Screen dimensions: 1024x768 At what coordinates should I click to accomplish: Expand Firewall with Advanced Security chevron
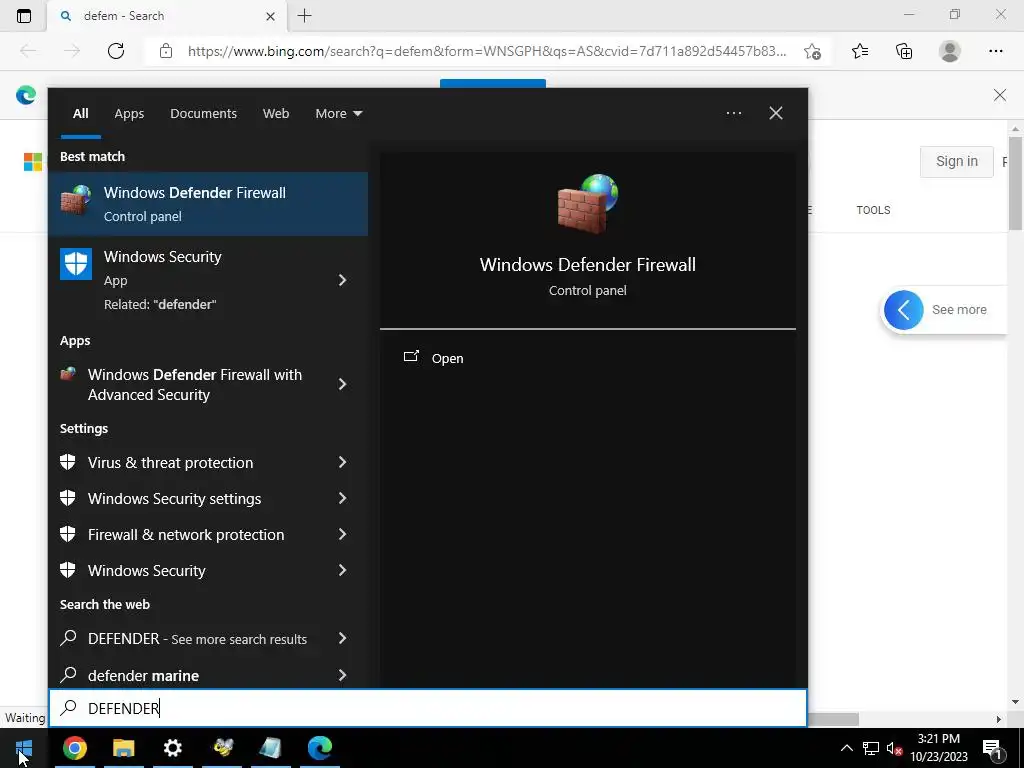pyautogui.click(x=342, y=384)
